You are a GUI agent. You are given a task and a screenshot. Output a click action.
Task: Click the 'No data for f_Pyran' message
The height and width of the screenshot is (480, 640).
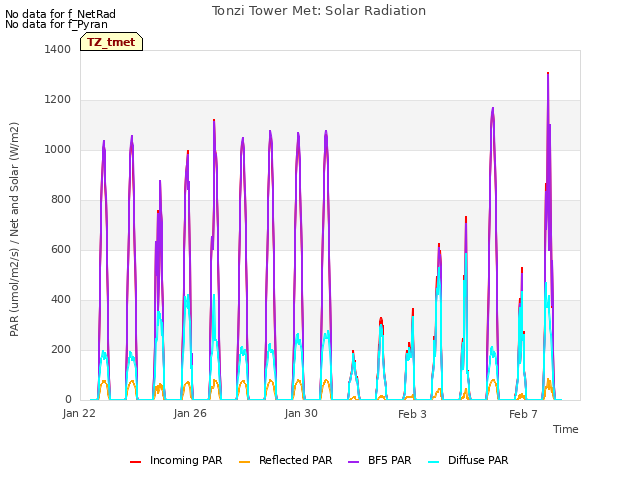tap(56, 24)
